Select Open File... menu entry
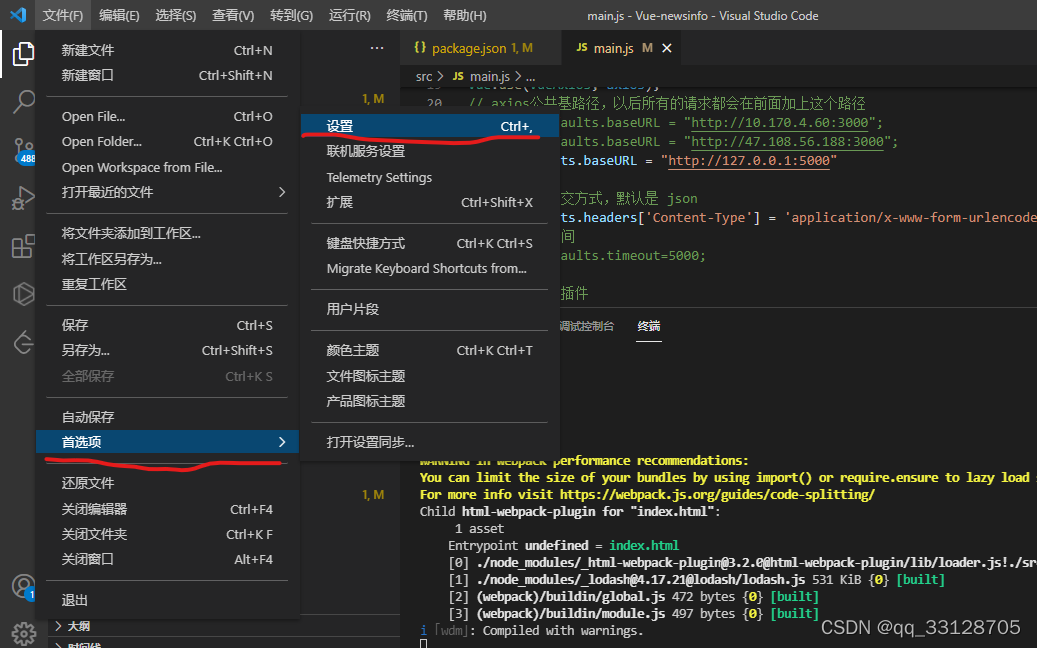1037x648 pixels. click(x=167, y=116)
